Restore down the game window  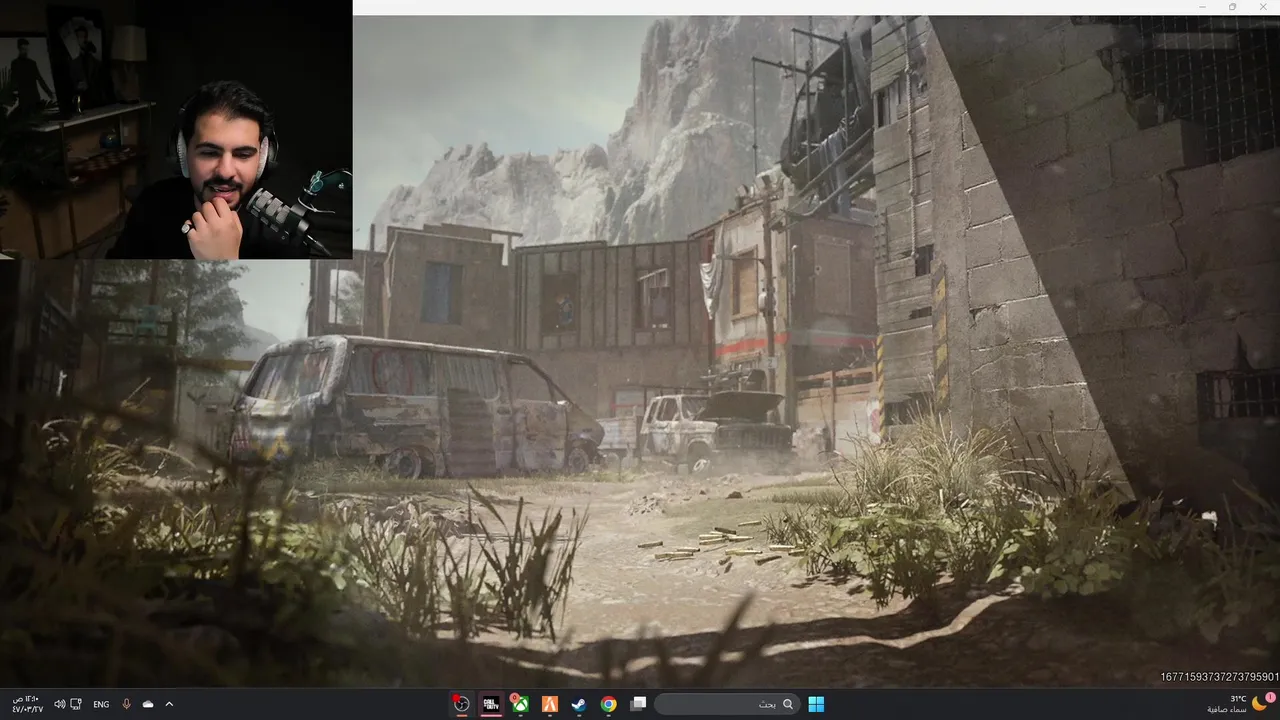[1232, 7]
